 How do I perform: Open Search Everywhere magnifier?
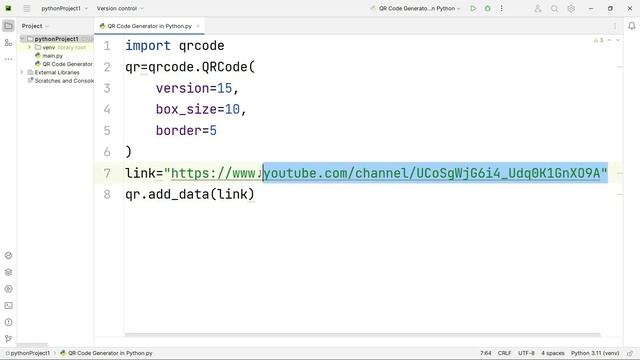(554, 8)
